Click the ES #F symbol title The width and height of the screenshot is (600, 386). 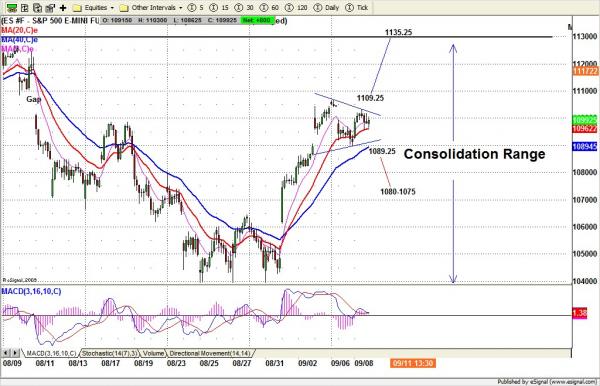pyautogui.click(x=50, y=20)
